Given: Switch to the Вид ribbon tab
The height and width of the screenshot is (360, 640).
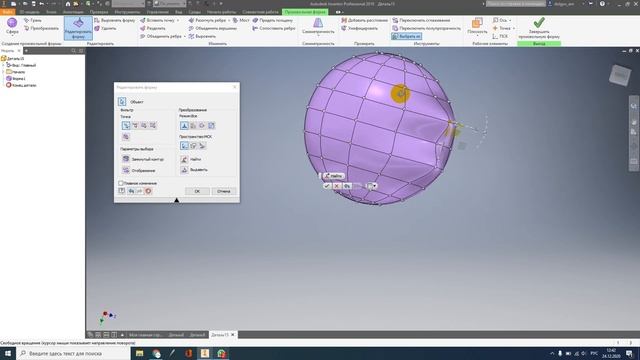Looking at the screenshot, I should tap(178, 12).
